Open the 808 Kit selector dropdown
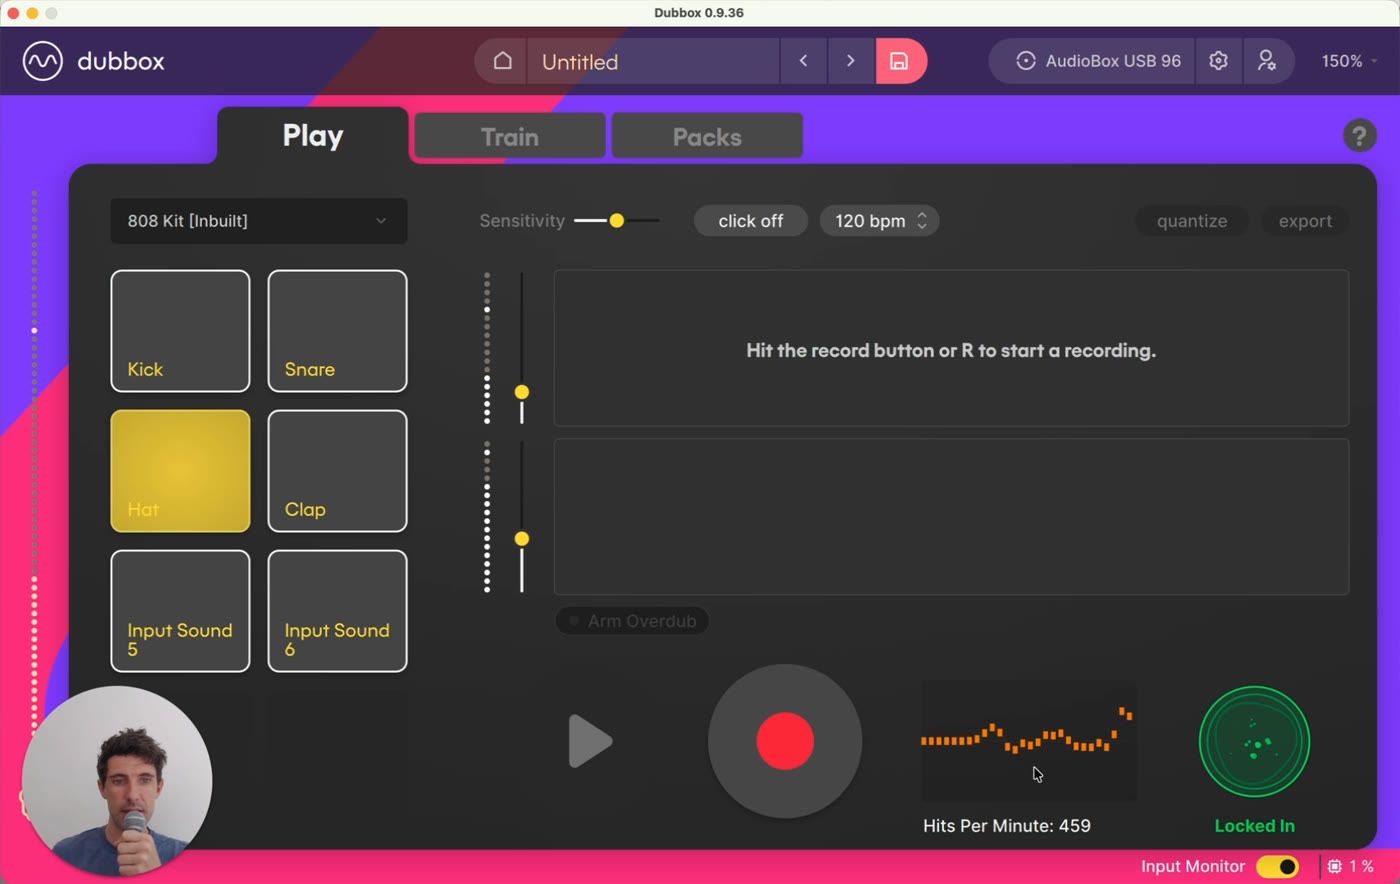The height and width of the screenshot is (884, 1400). point(258,221)
